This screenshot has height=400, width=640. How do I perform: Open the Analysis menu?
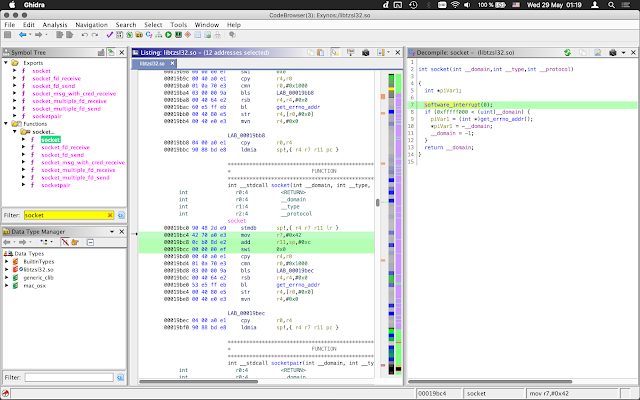(55, 23)
